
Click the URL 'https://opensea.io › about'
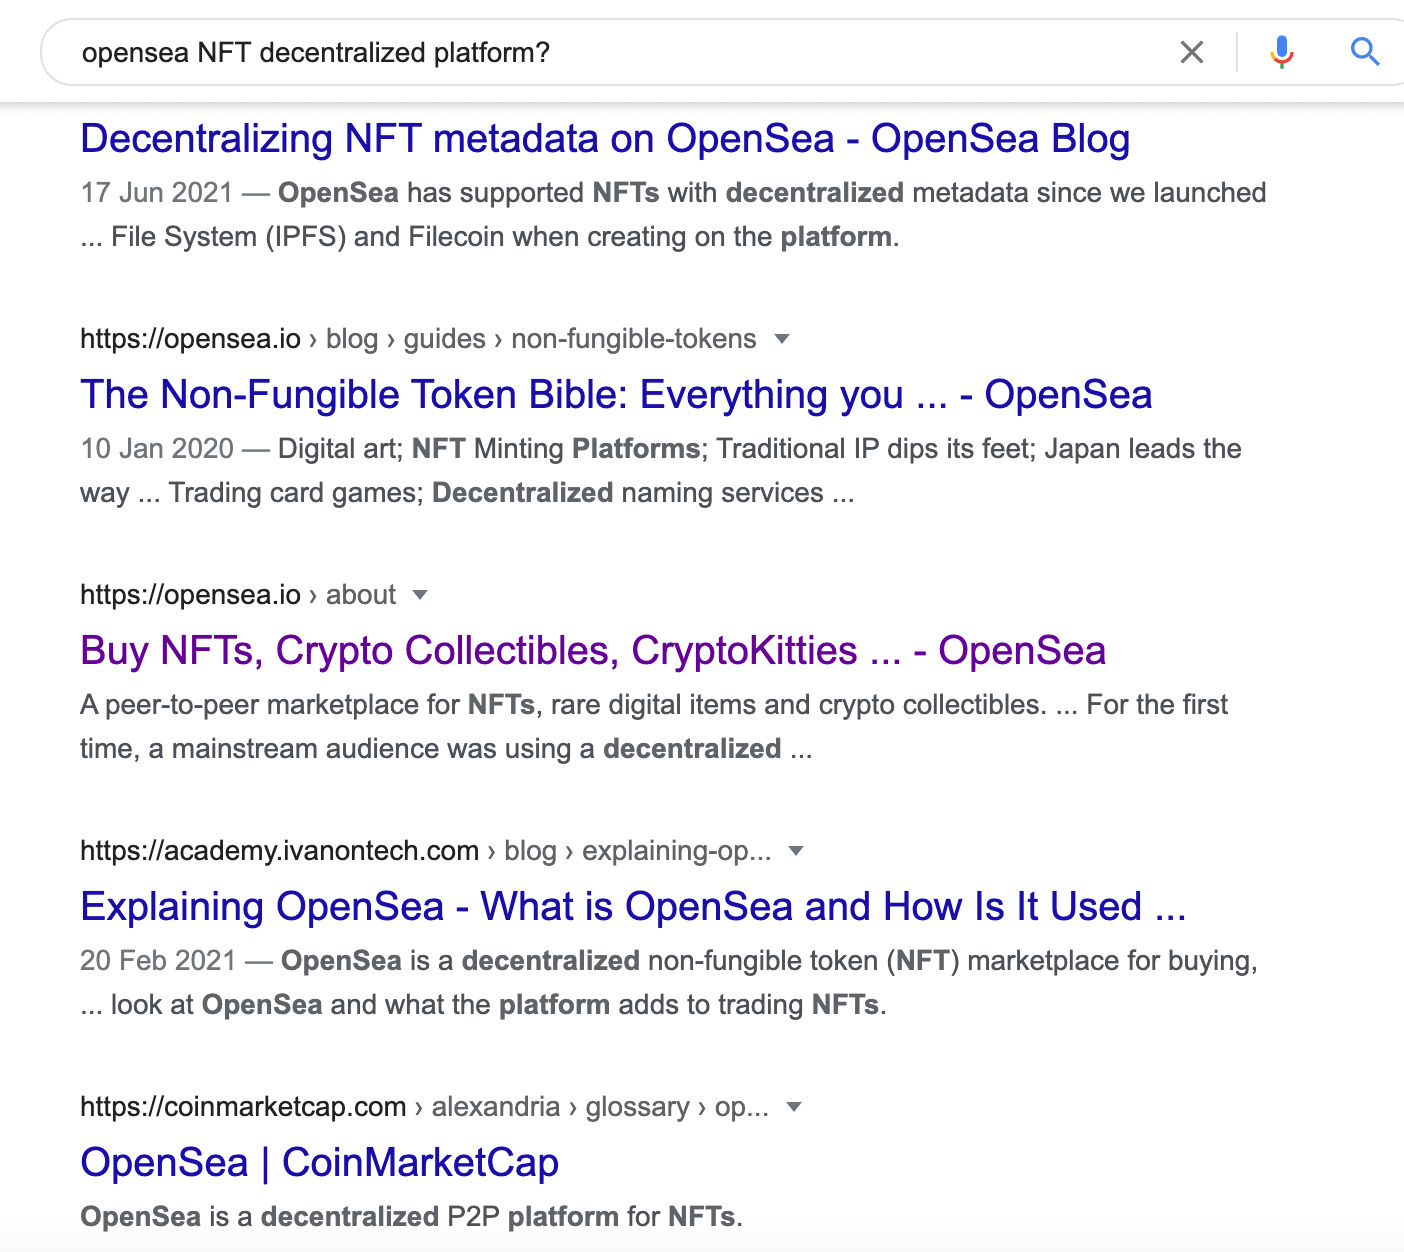pyautogui.click(x=238, y=595)
